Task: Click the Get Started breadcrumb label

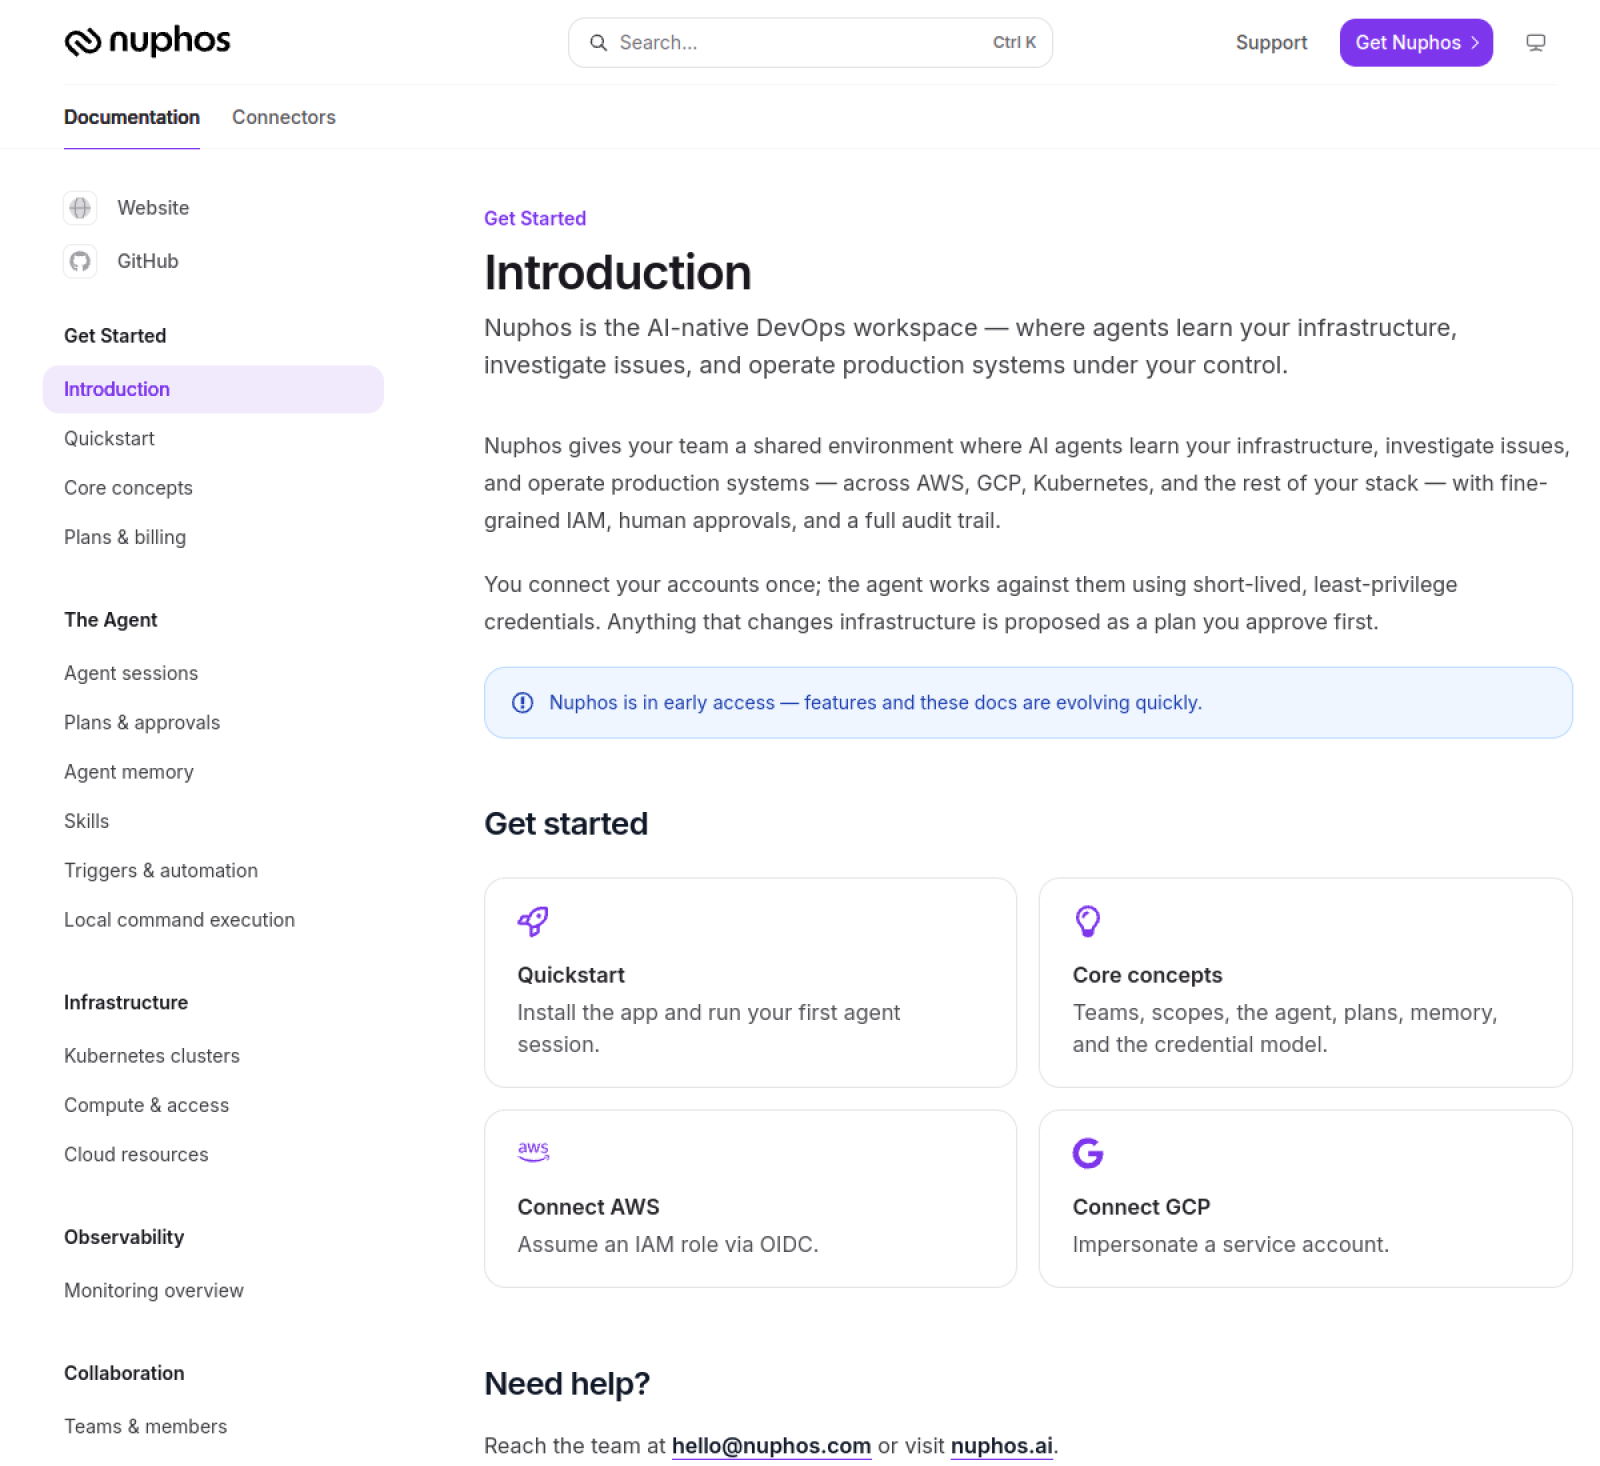Action: tap(535, 218)
